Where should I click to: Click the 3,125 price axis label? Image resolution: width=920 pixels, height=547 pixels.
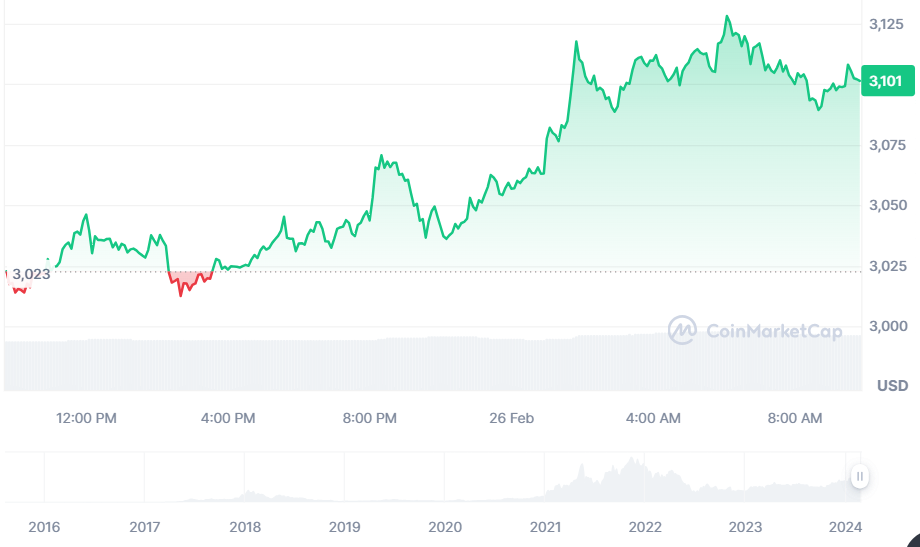point(887,24)
